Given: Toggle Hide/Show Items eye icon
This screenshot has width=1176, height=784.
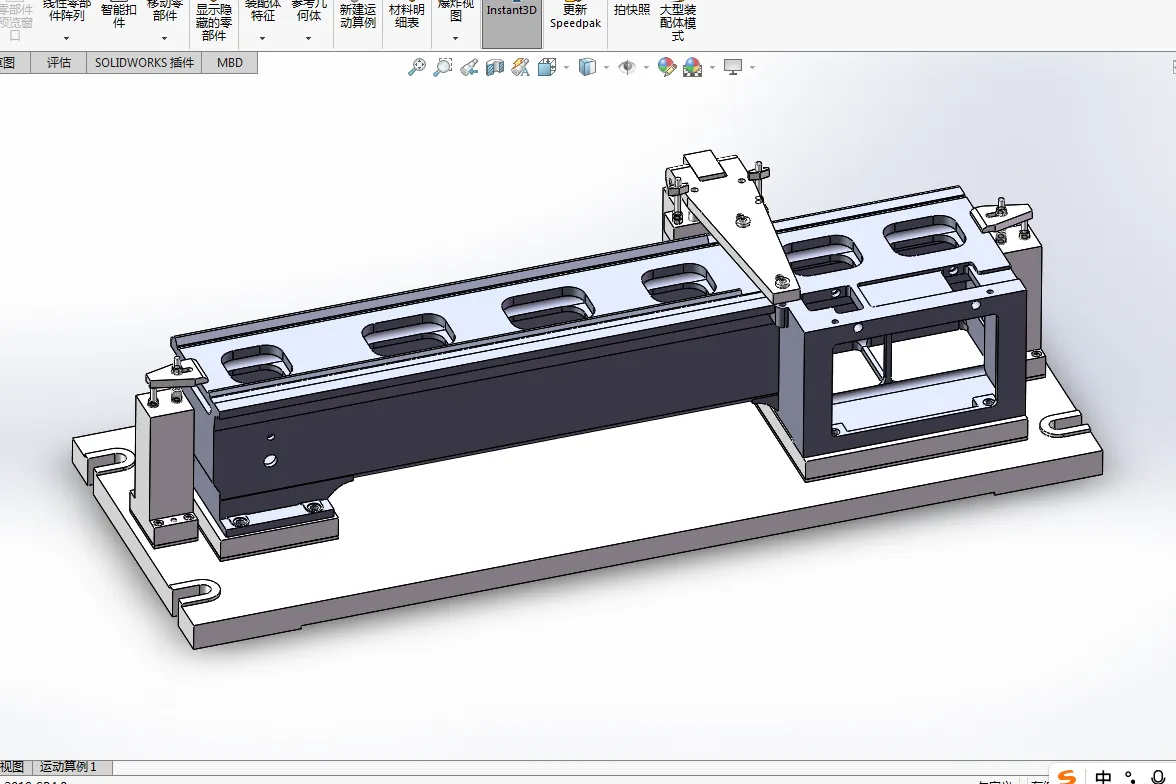Looking at the screenshot, I should point(627,68).
